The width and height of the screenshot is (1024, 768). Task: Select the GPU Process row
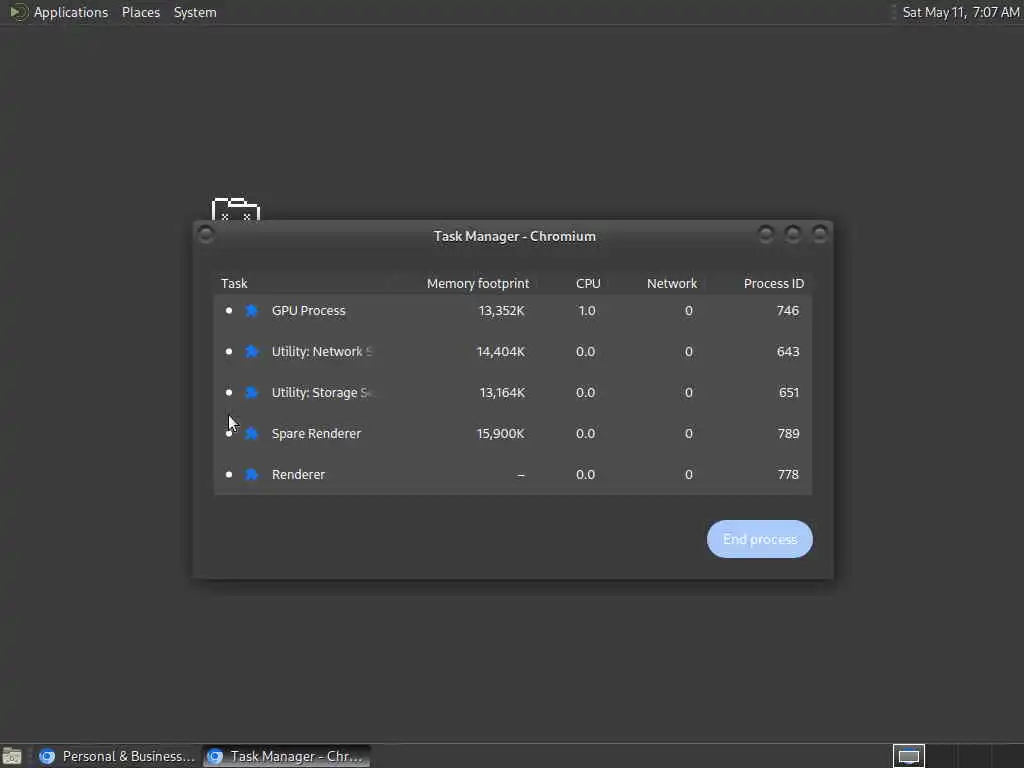(x=513, y=311)
